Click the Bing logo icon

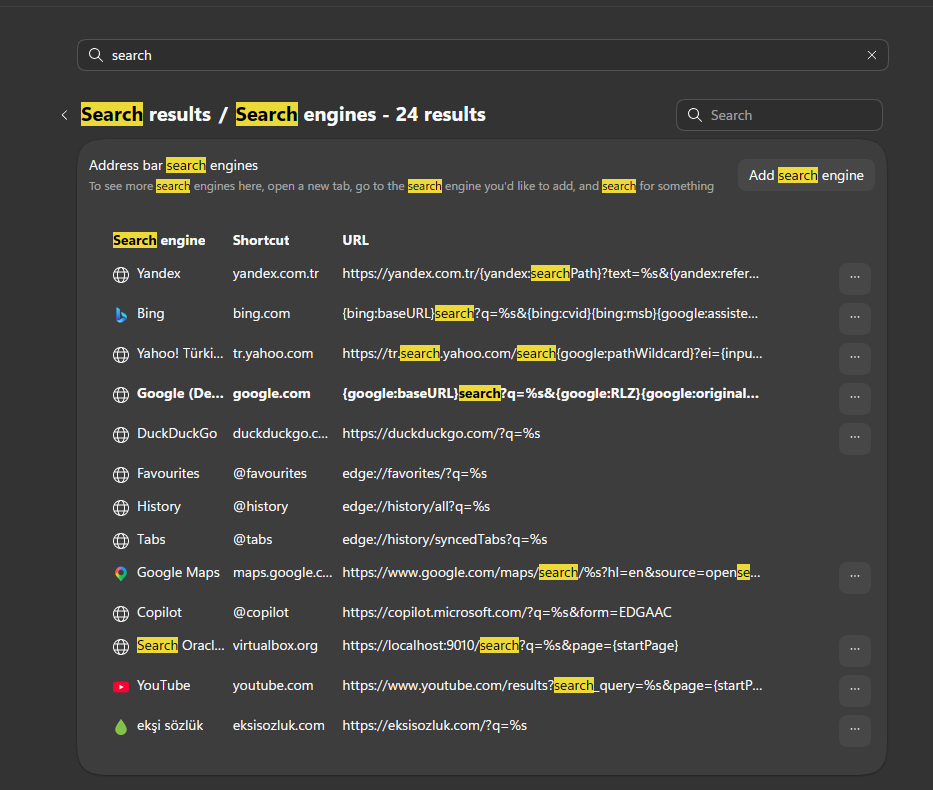[121, 315]
